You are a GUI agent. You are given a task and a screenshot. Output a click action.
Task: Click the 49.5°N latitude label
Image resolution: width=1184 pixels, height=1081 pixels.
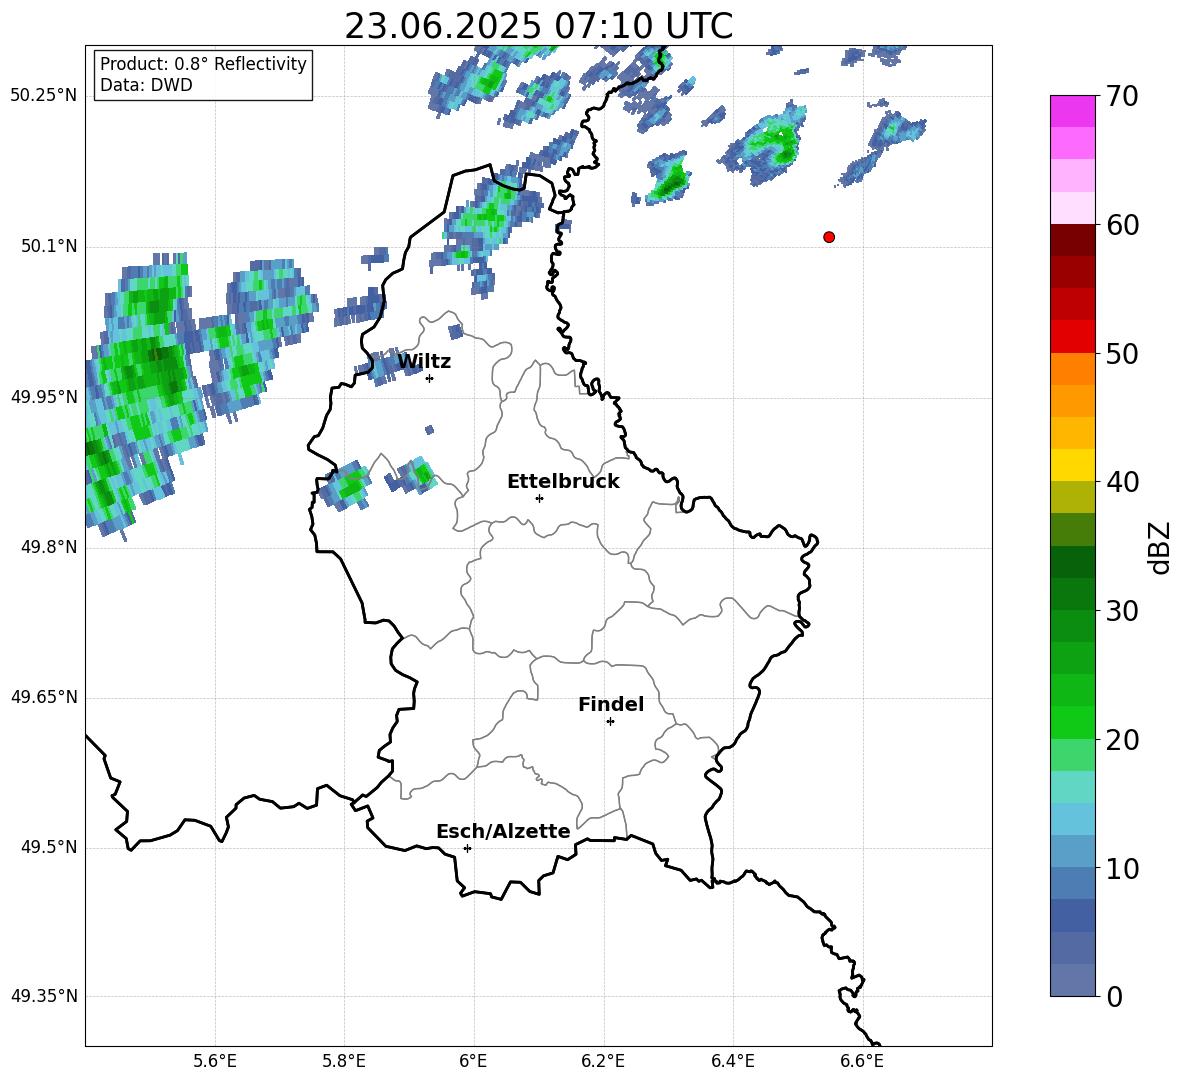[49, 848]
